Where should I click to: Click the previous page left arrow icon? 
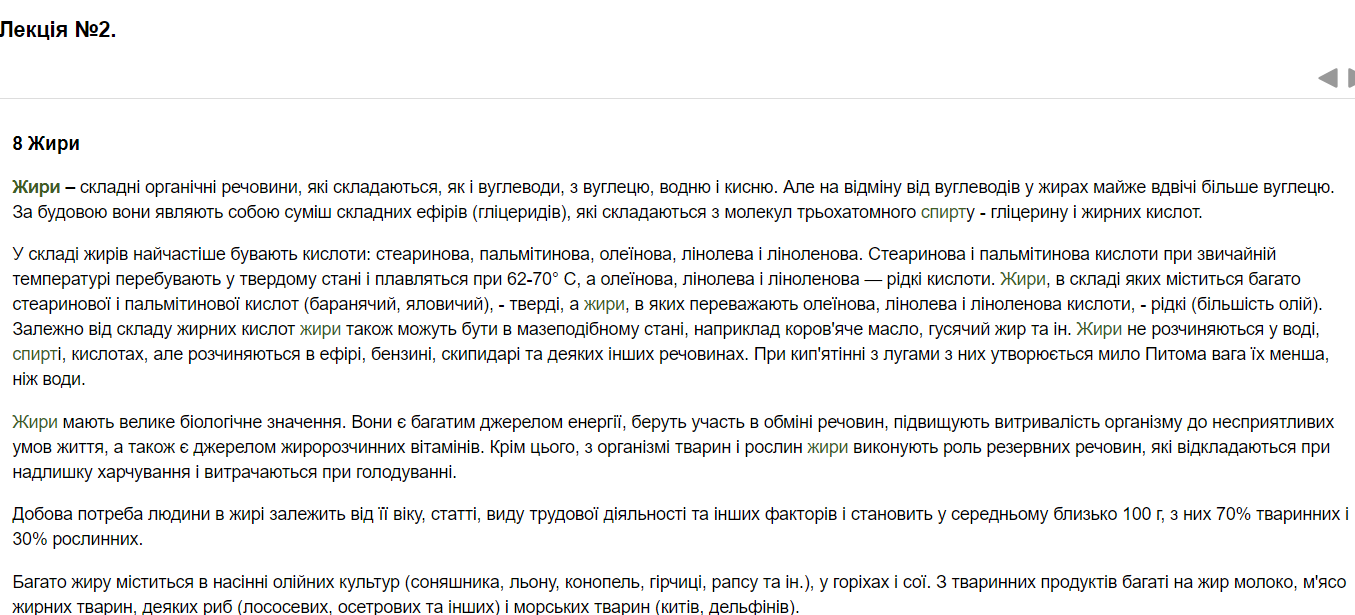pyautogui.click(x=1327, y=78)
